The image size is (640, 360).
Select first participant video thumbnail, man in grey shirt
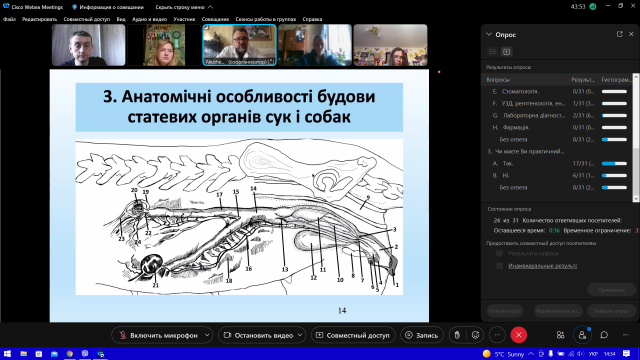coord(89,45)
